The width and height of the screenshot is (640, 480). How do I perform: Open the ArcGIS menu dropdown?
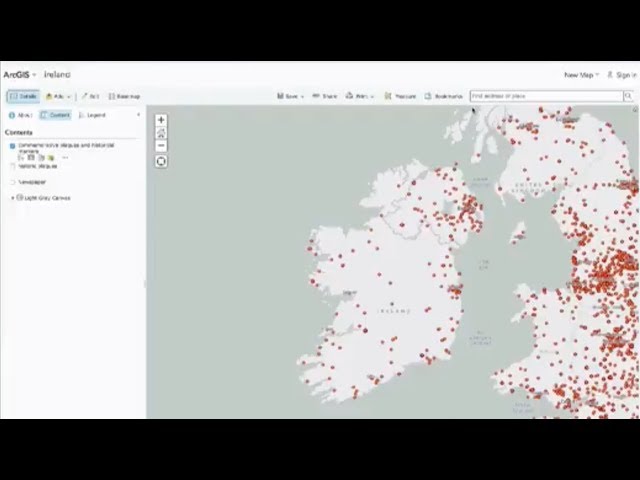(x=20, y=75)
